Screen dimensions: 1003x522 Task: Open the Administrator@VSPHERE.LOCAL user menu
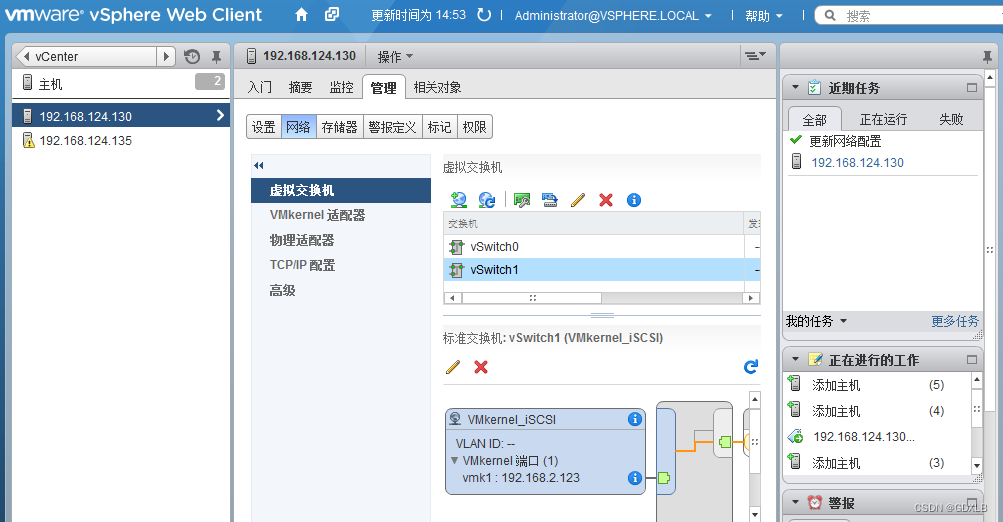pyautogui.click(x=613, y=15)
